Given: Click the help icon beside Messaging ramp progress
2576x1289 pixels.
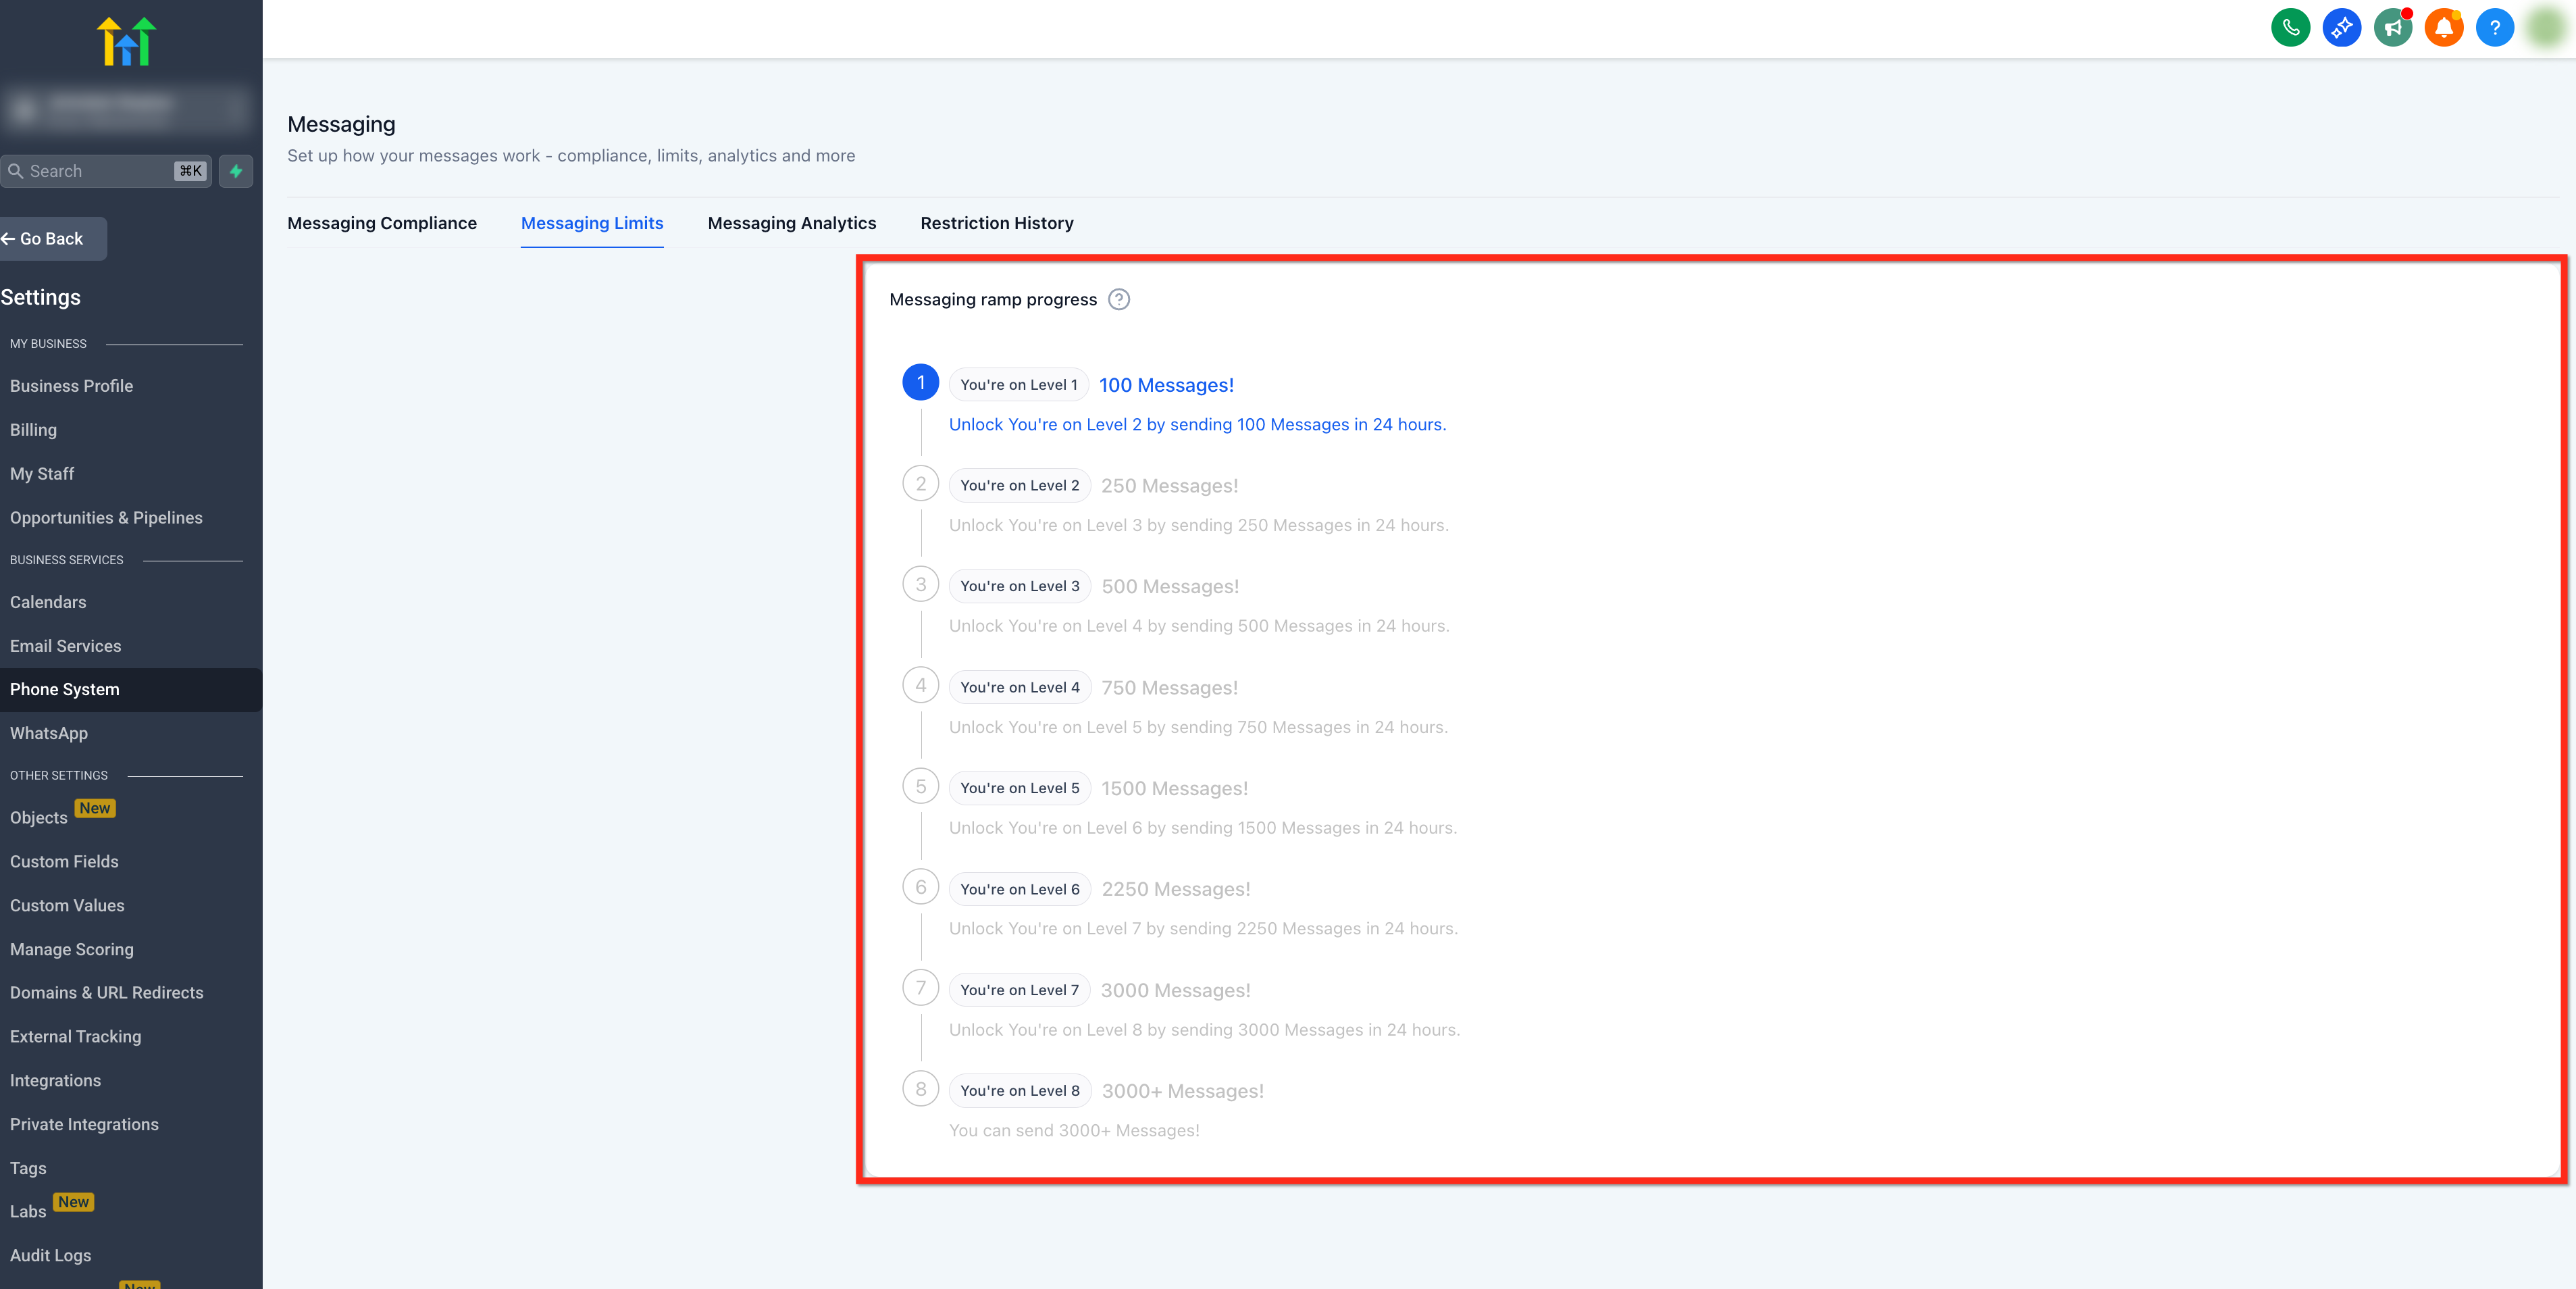Looking at the screenshot, I should 1119,300.
